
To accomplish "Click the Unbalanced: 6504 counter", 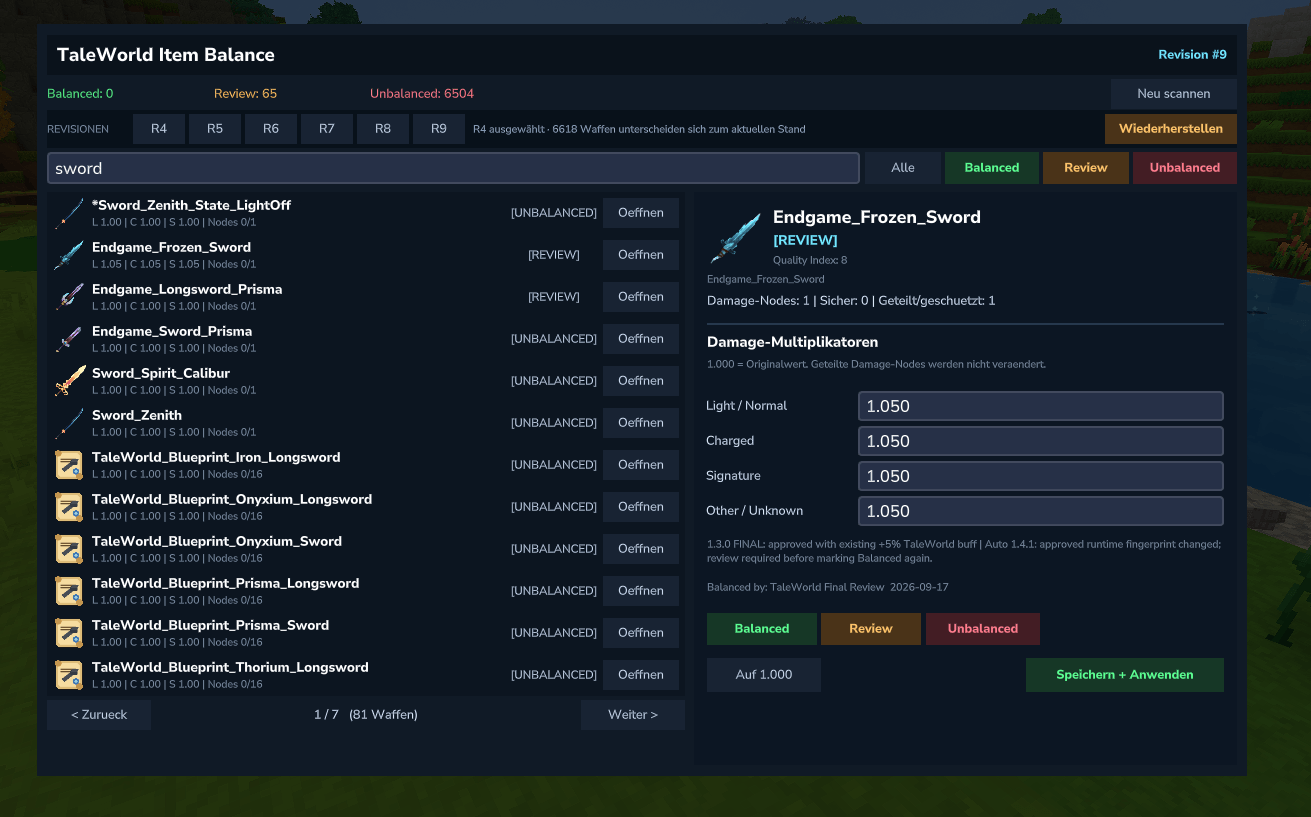I will (422, 94).
